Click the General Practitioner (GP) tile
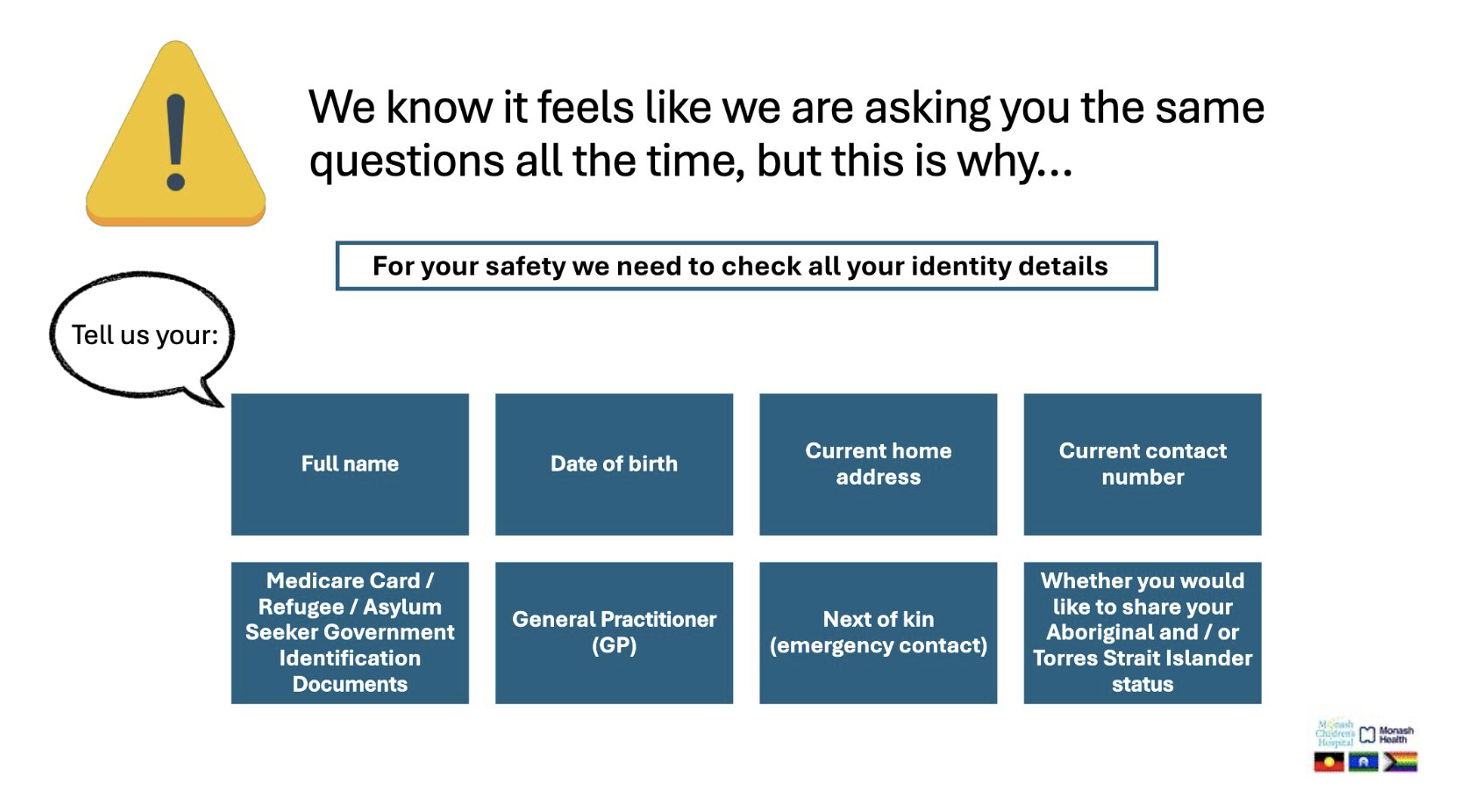Viewport: 1460px width, 796px height. tap(614, 632)
